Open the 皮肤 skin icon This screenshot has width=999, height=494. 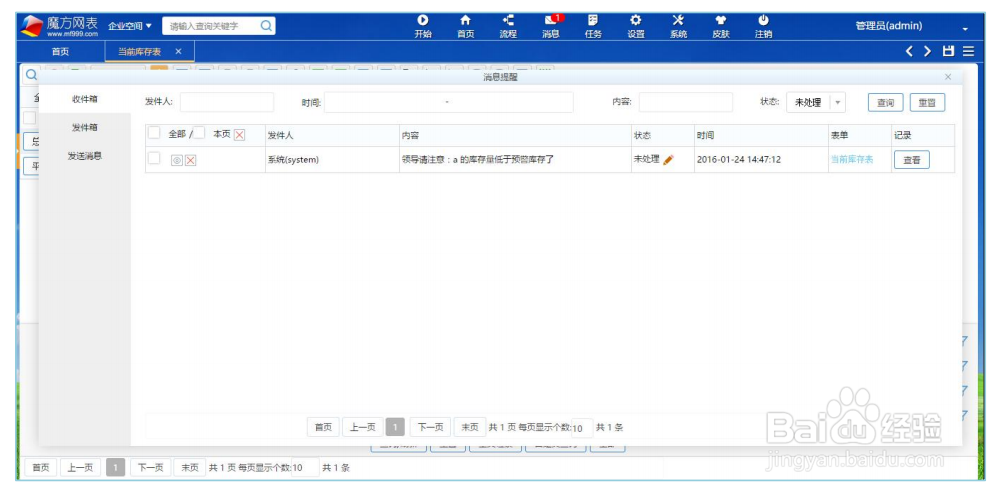click(x=721, y=20)
